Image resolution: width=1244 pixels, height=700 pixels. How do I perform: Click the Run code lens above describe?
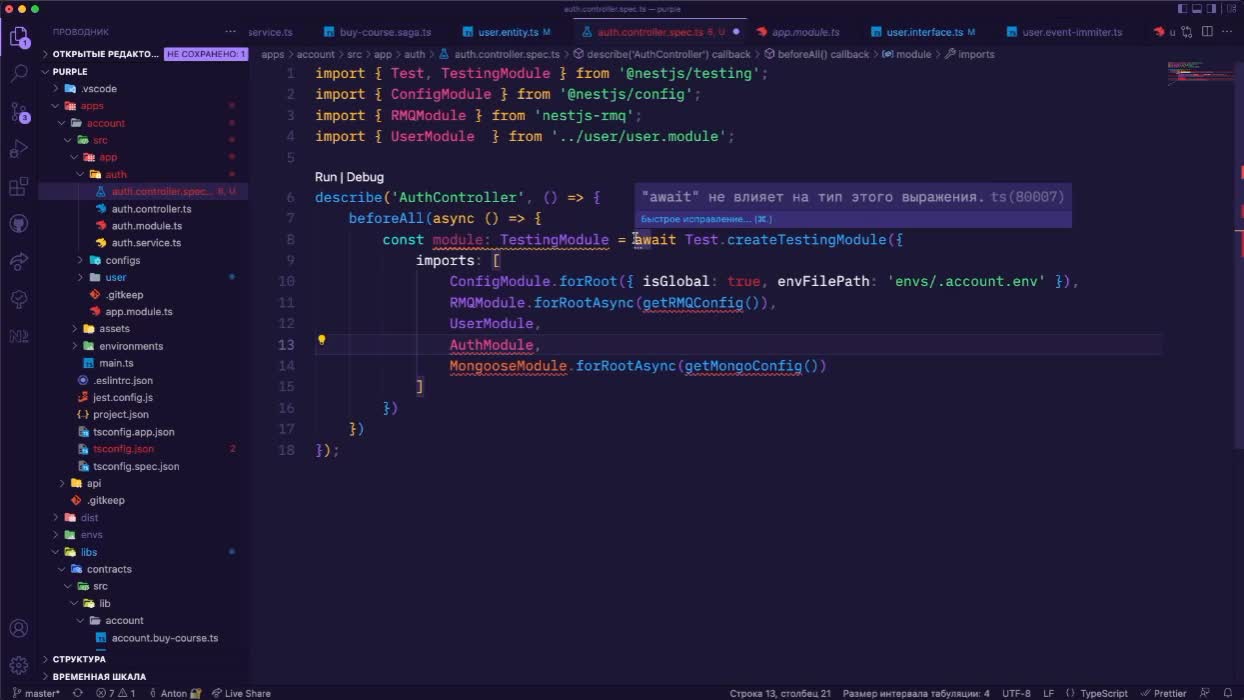point(326,177)
